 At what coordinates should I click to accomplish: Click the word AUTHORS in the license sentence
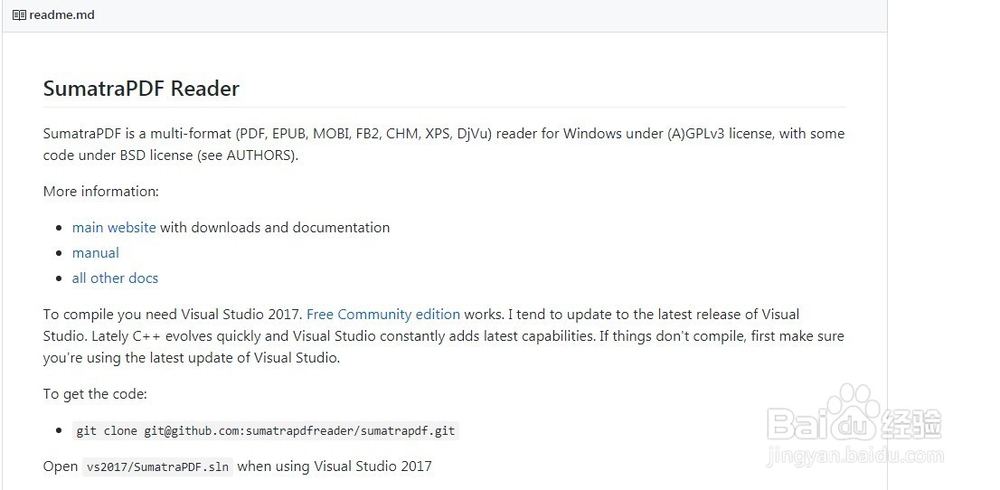pyautogui.click(x=260, y=155)
